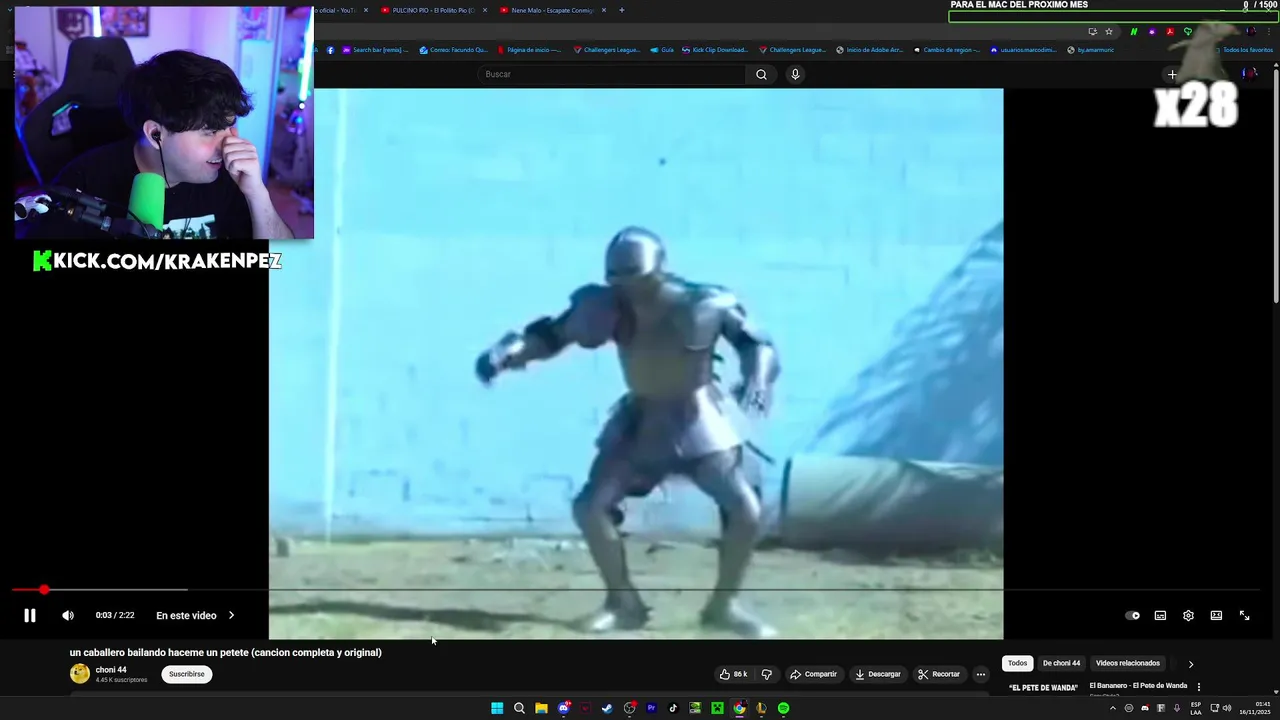Select the 'Todos' filter chip
This screenshot has height=720, width=1280.
pos(1017,663)
